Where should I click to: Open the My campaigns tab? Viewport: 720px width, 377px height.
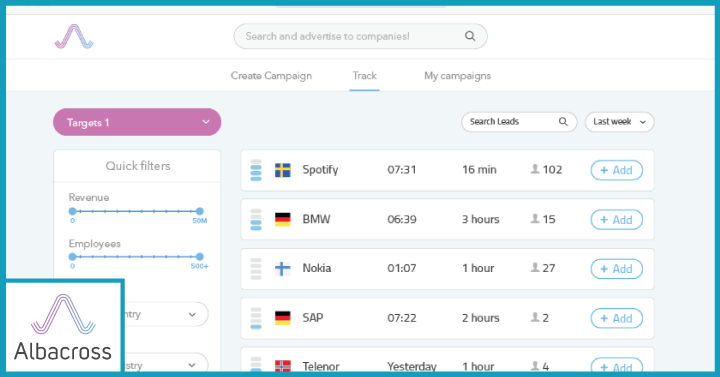457,76
